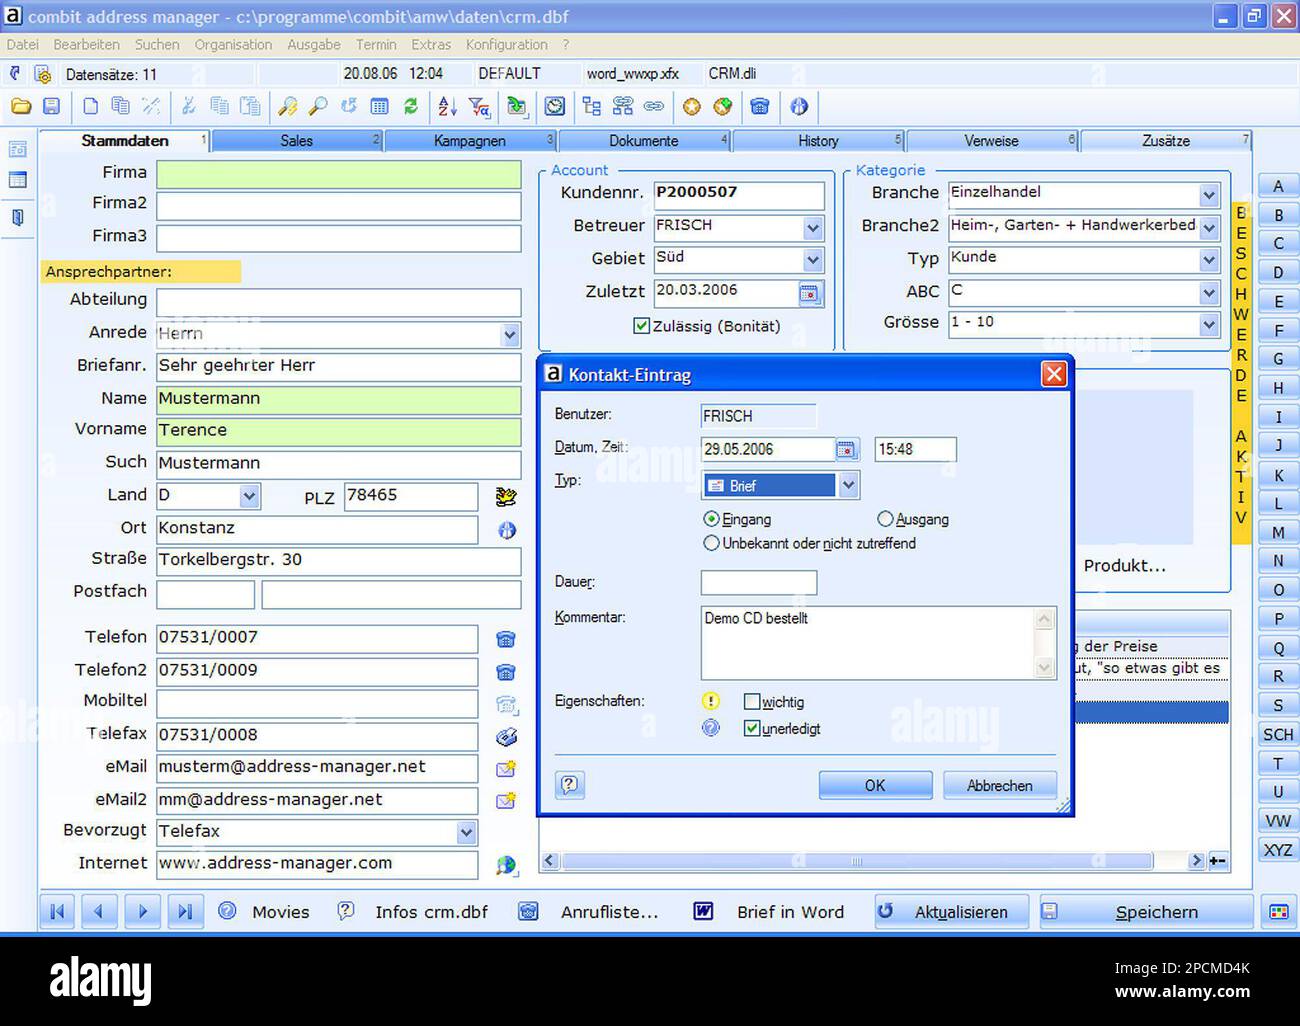Click the blue globe info icon in the toolbar
Viewport: 1300px width, 1026px height.
point(799,106)
